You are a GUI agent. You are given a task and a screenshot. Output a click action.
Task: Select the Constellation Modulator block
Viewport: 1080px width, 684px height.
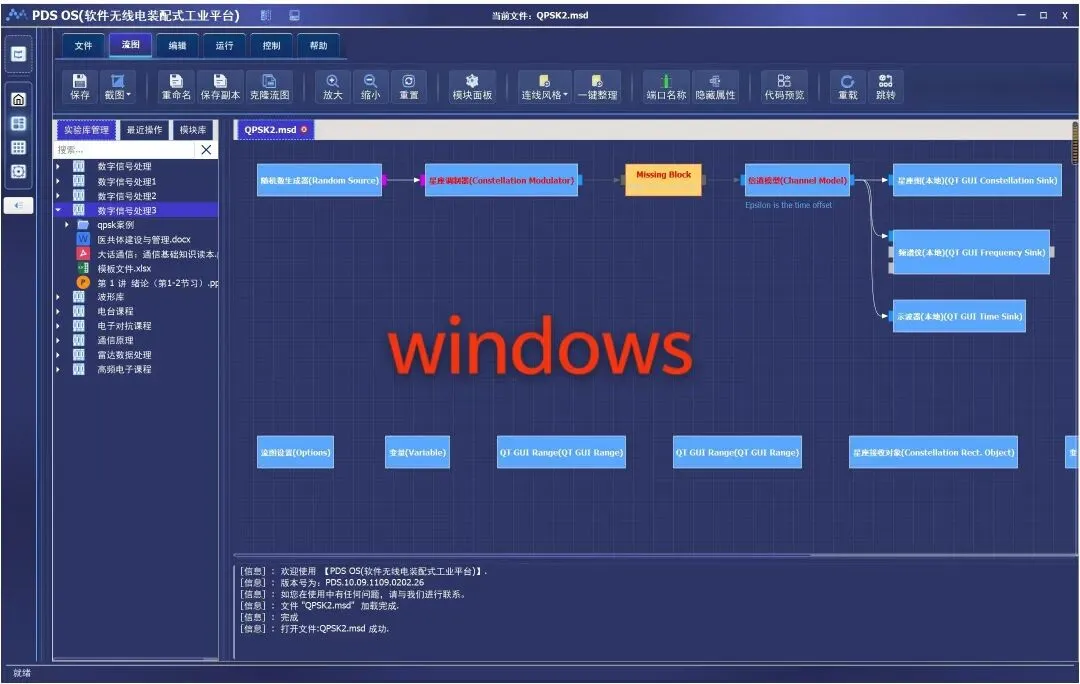[501, 180]
